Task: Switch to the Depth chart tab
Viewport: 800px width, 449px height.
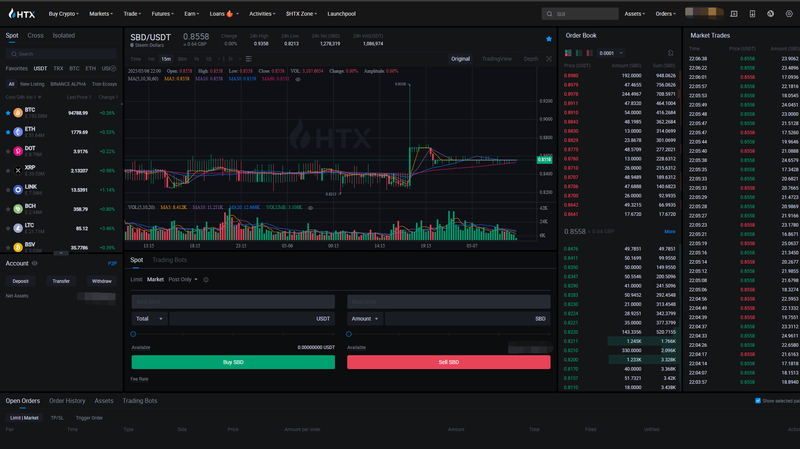Action: pyautogui.click(x=531, y=59)
